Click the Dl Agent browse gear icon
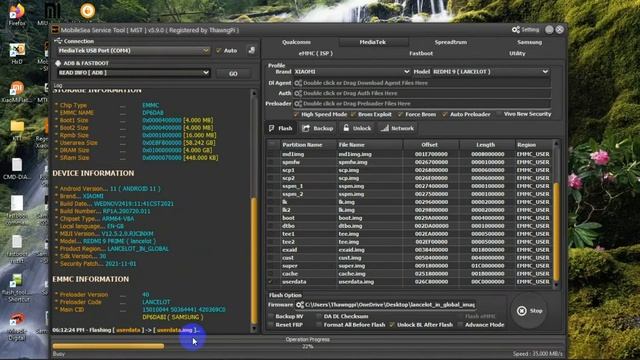The image size is (640, 360). (x=298, y=83)
